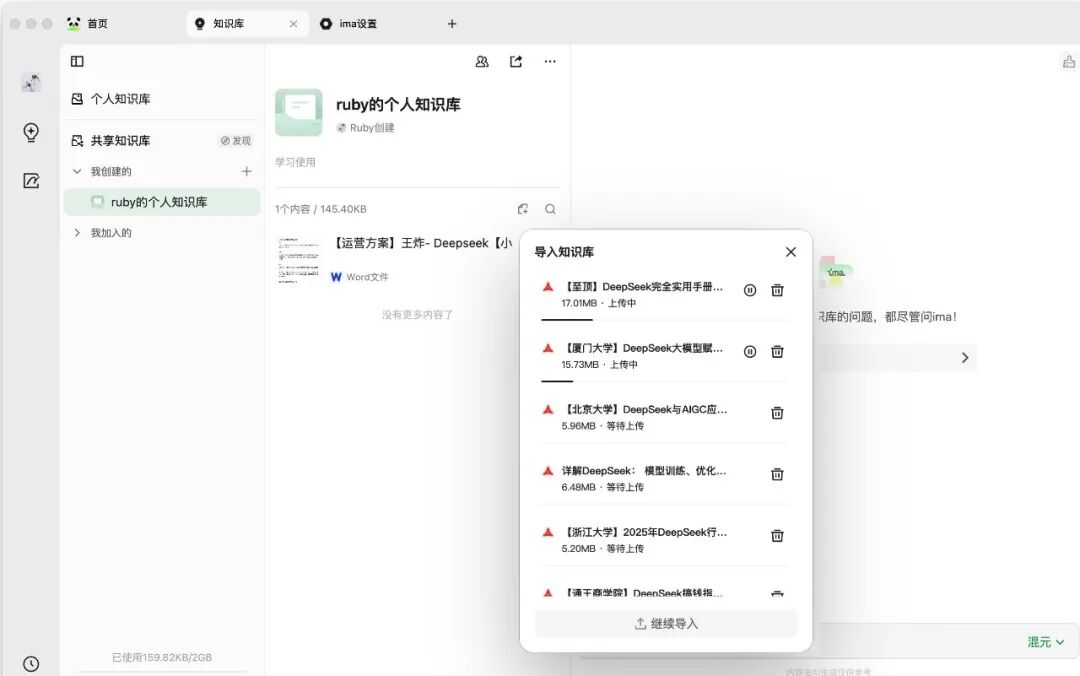
Task: Delete the 【厦门大学】DeepSeek upload
Action: (x=777, y=351)
